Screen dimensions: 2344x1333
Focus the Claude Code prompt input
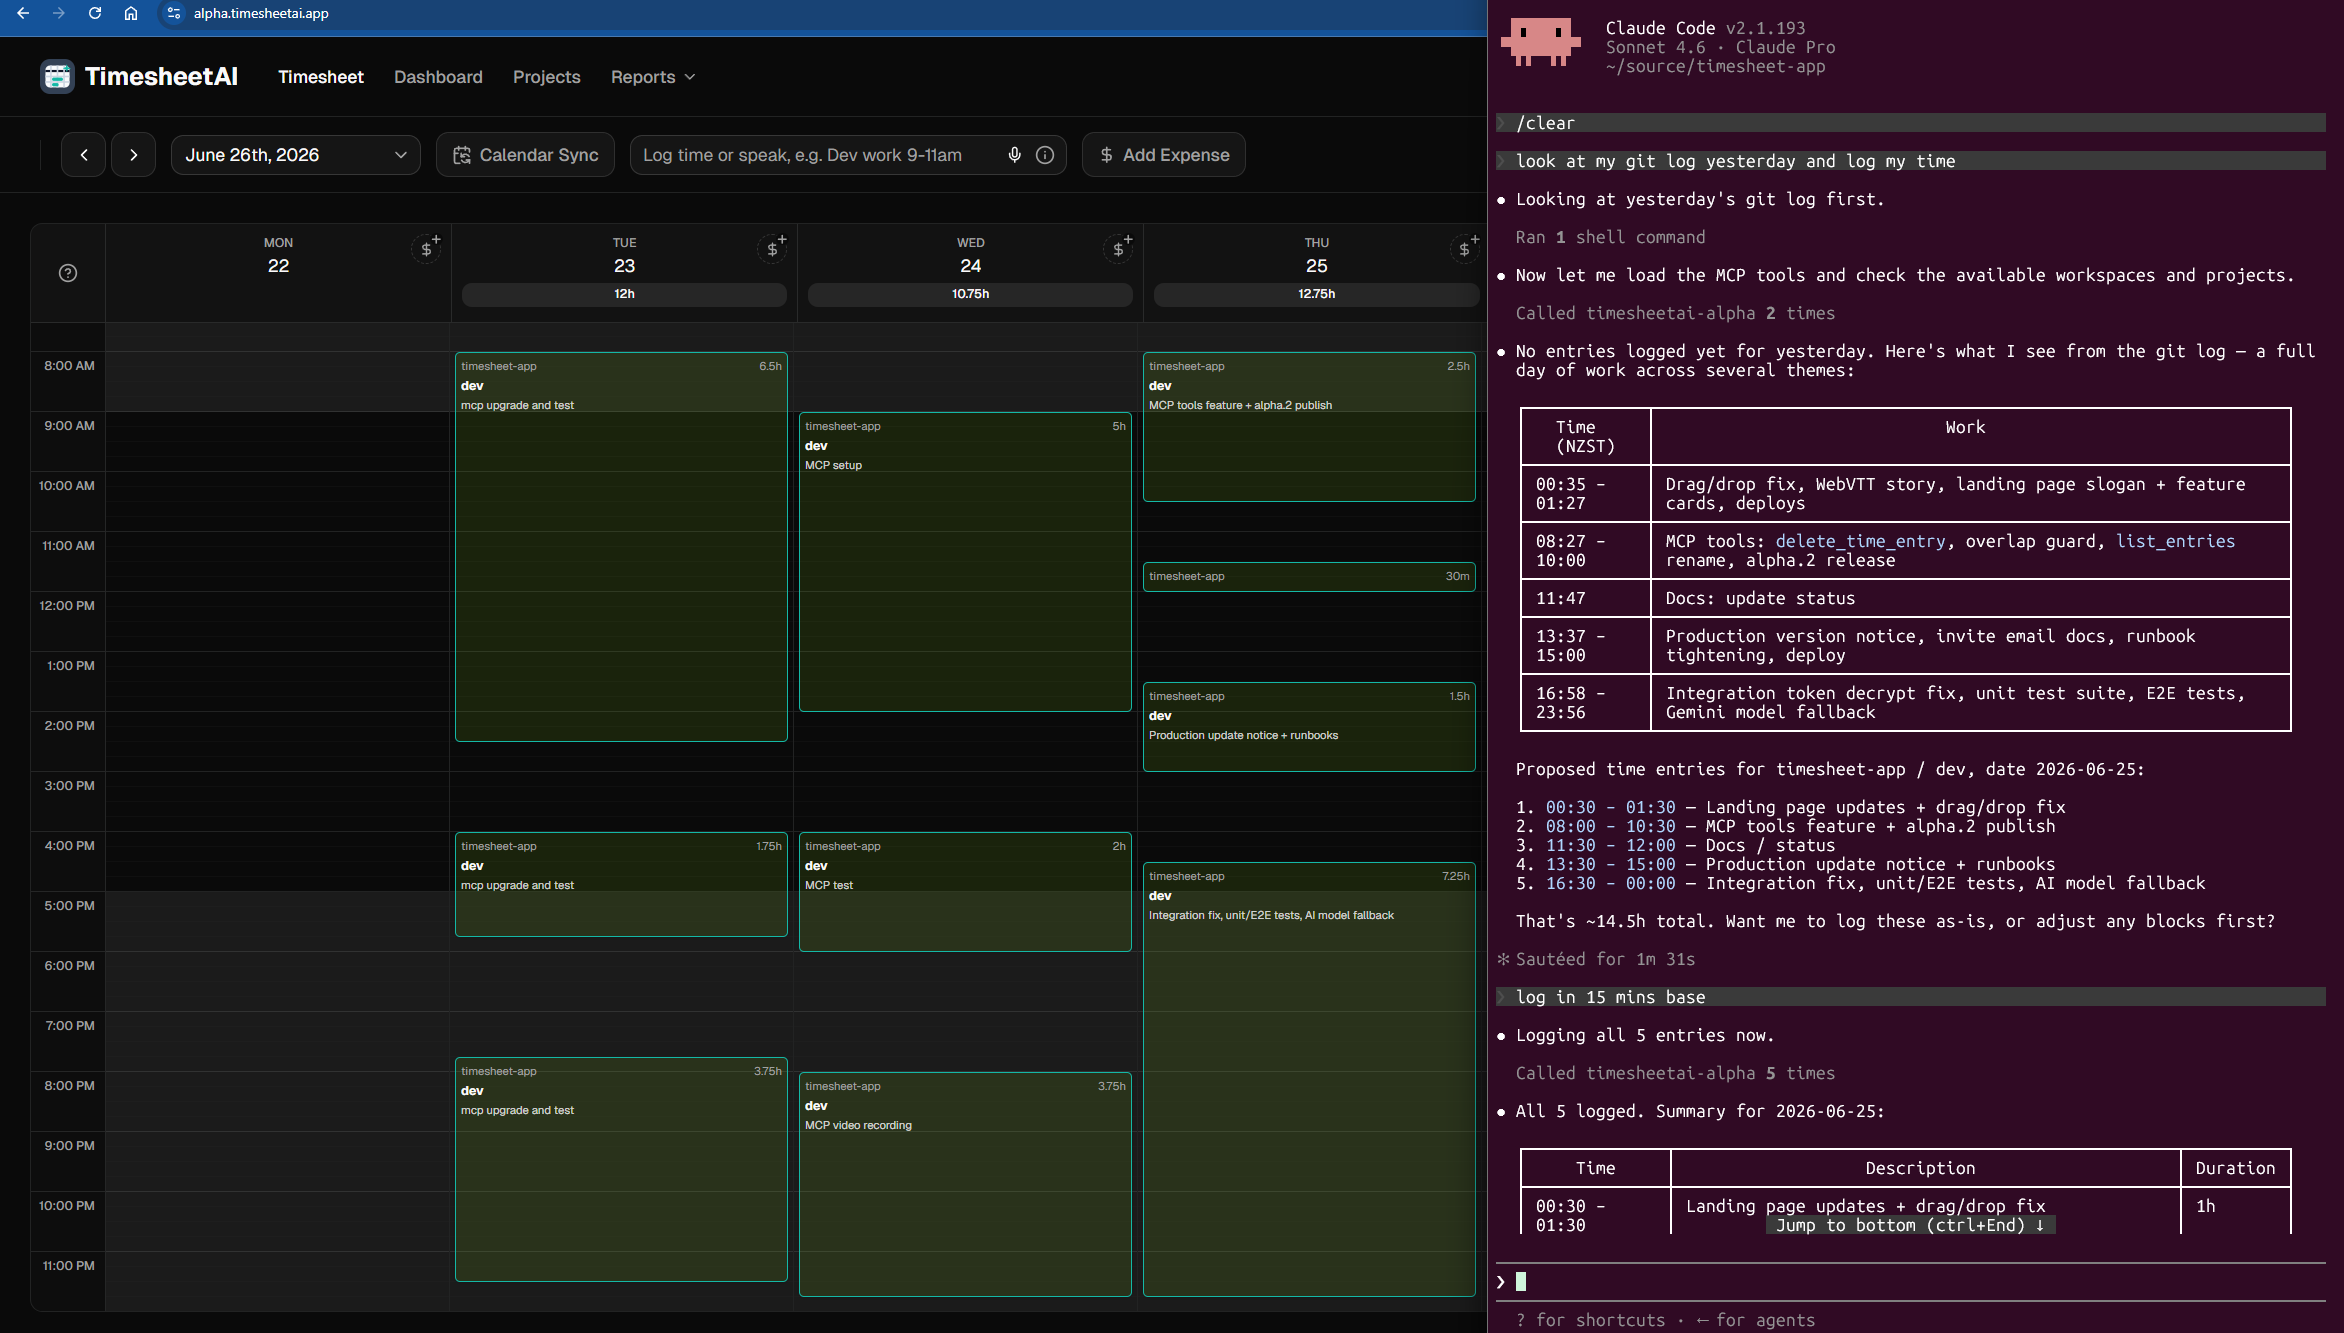(1910, 1282)
